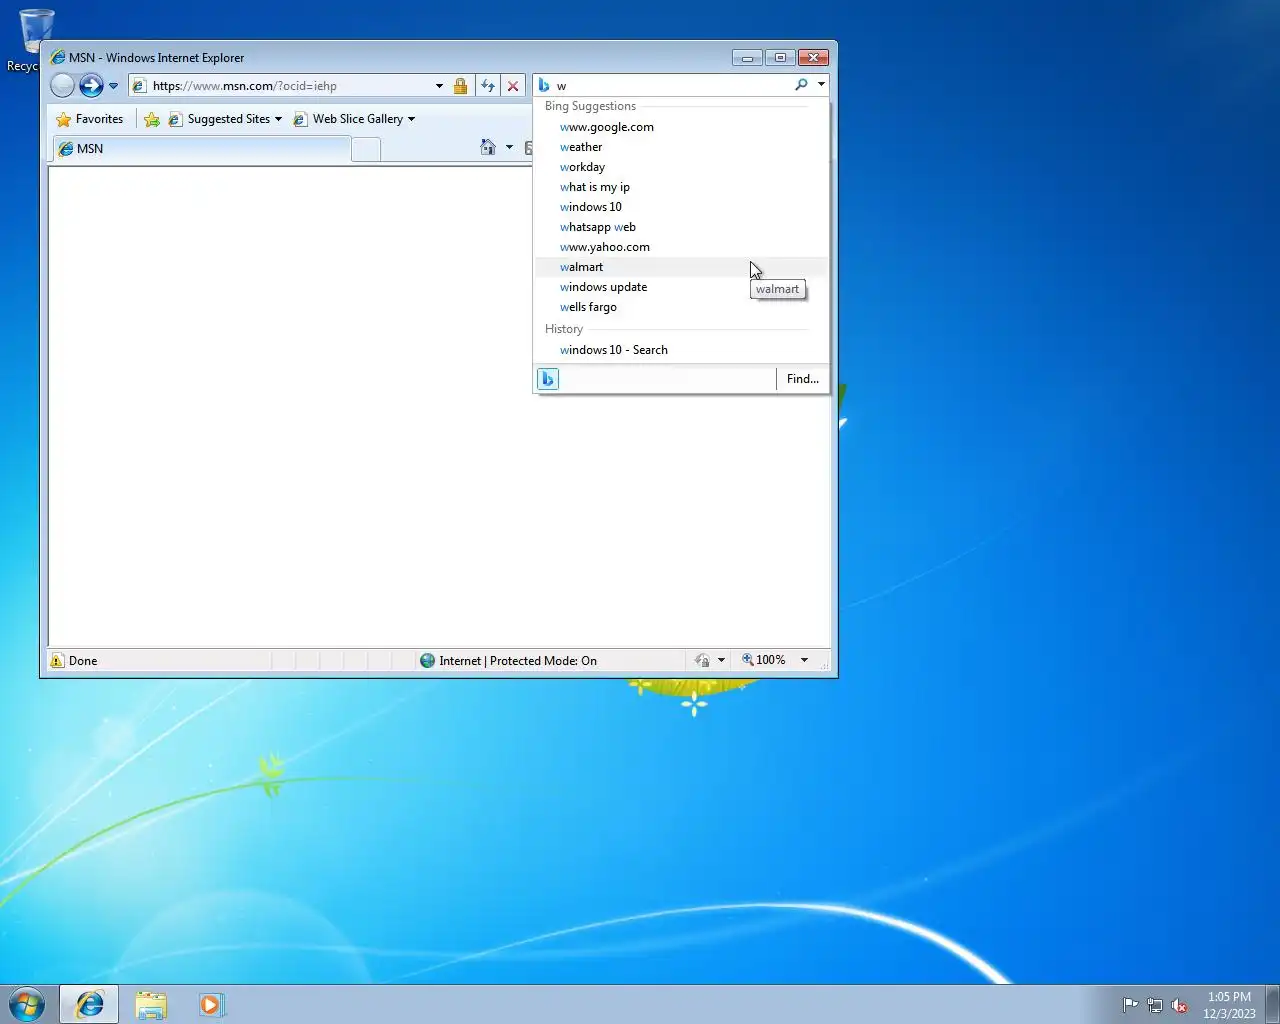Click the greyed Back navigation button
The image size is (1280, 1024).
pyautogui.click(x=62, y=86)
